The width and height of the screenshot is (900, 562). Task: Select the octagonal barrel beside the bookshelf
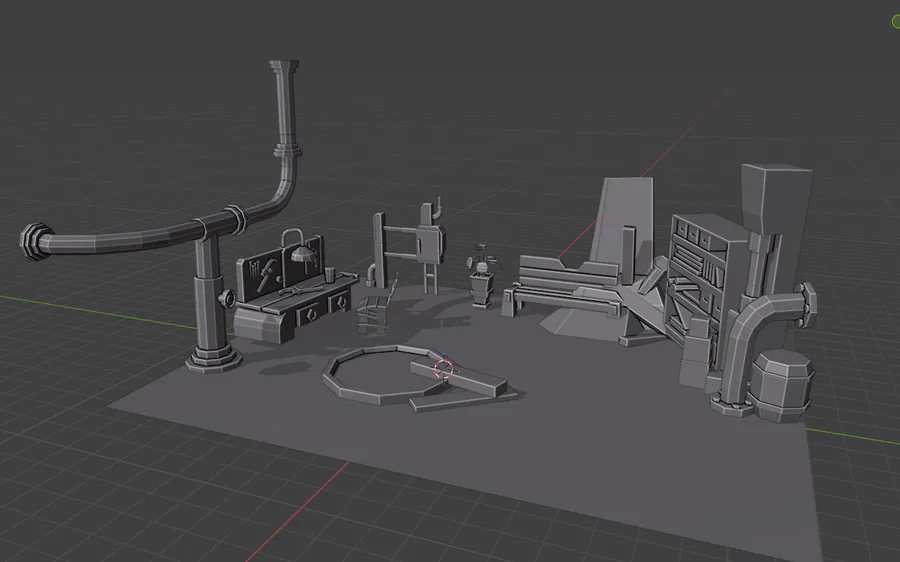pyautogui.click(x=782, y=387)
